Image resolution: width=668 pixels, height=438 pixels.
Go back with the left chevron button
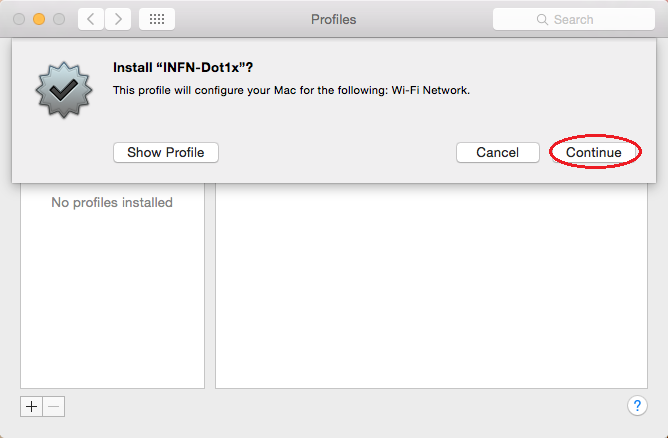pyautogui.click(x=91, y=19)
